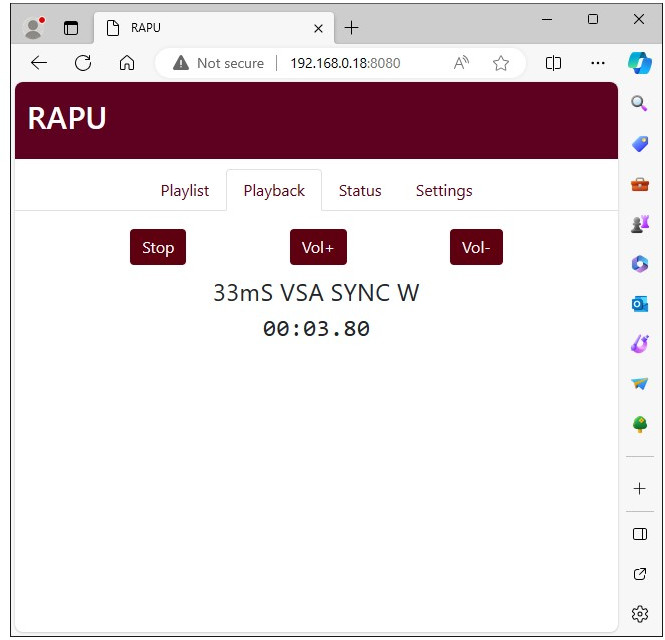The image size is (665, 640).
Task: Open link in new window sidebar icon
Action: tap(640, 574)
